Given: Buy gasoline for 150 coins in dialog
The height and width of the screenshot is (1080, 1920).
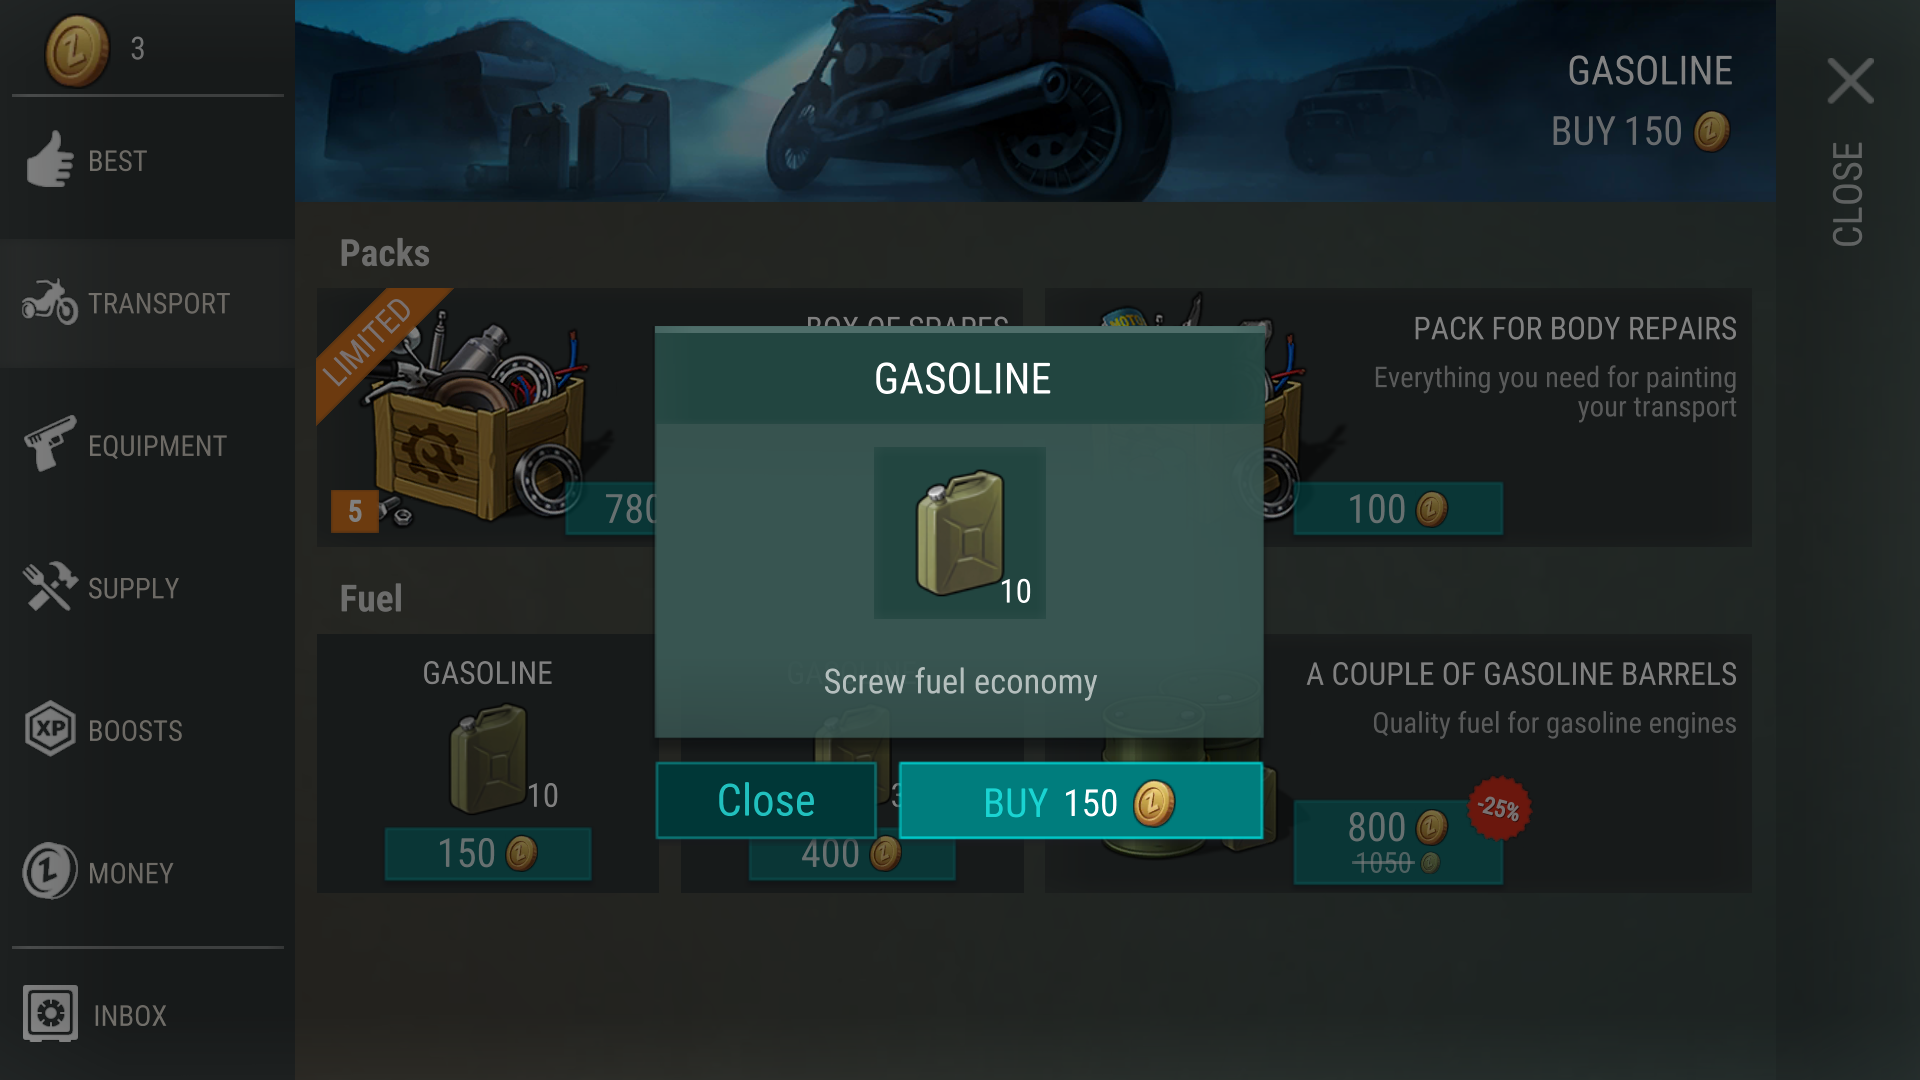Looking at the screenshot, I should (x=1081, y=801).
